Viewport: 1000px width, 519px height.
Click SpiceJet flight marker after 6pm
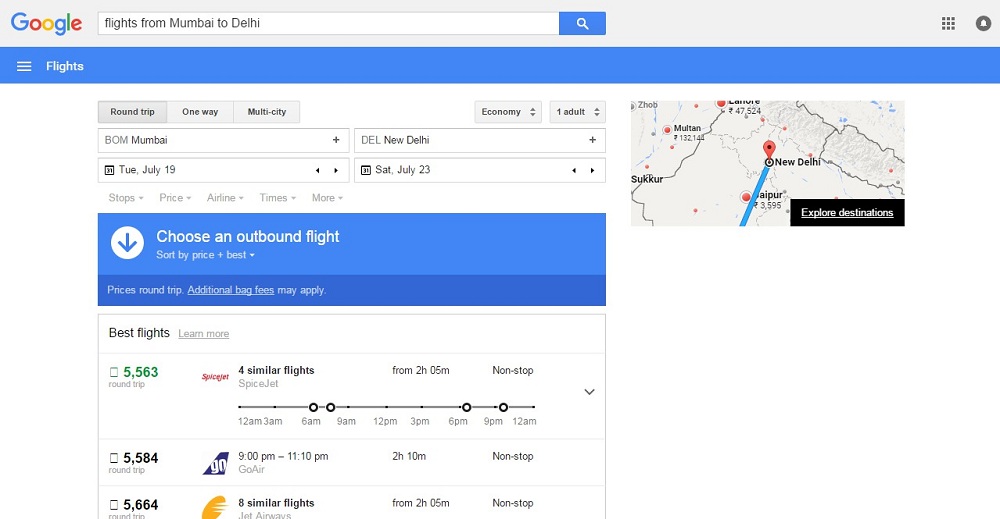(467, 407)
